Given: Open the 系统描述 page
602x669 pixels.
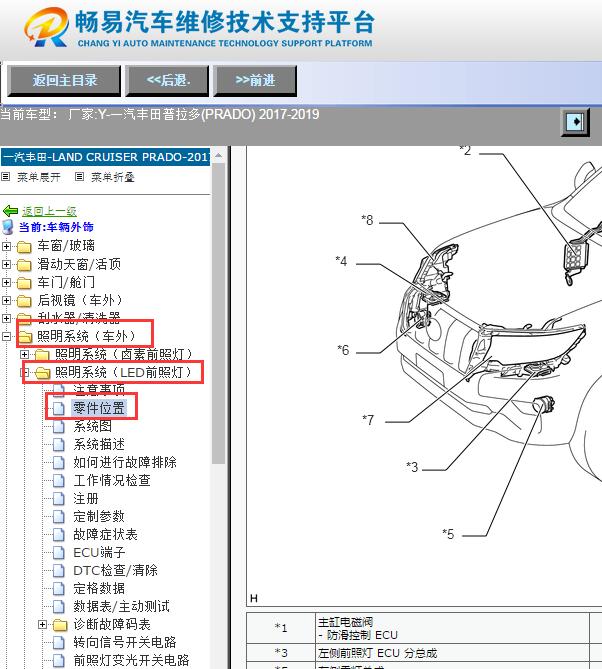Looking at the screenshot, I should [x=99, y=445].
